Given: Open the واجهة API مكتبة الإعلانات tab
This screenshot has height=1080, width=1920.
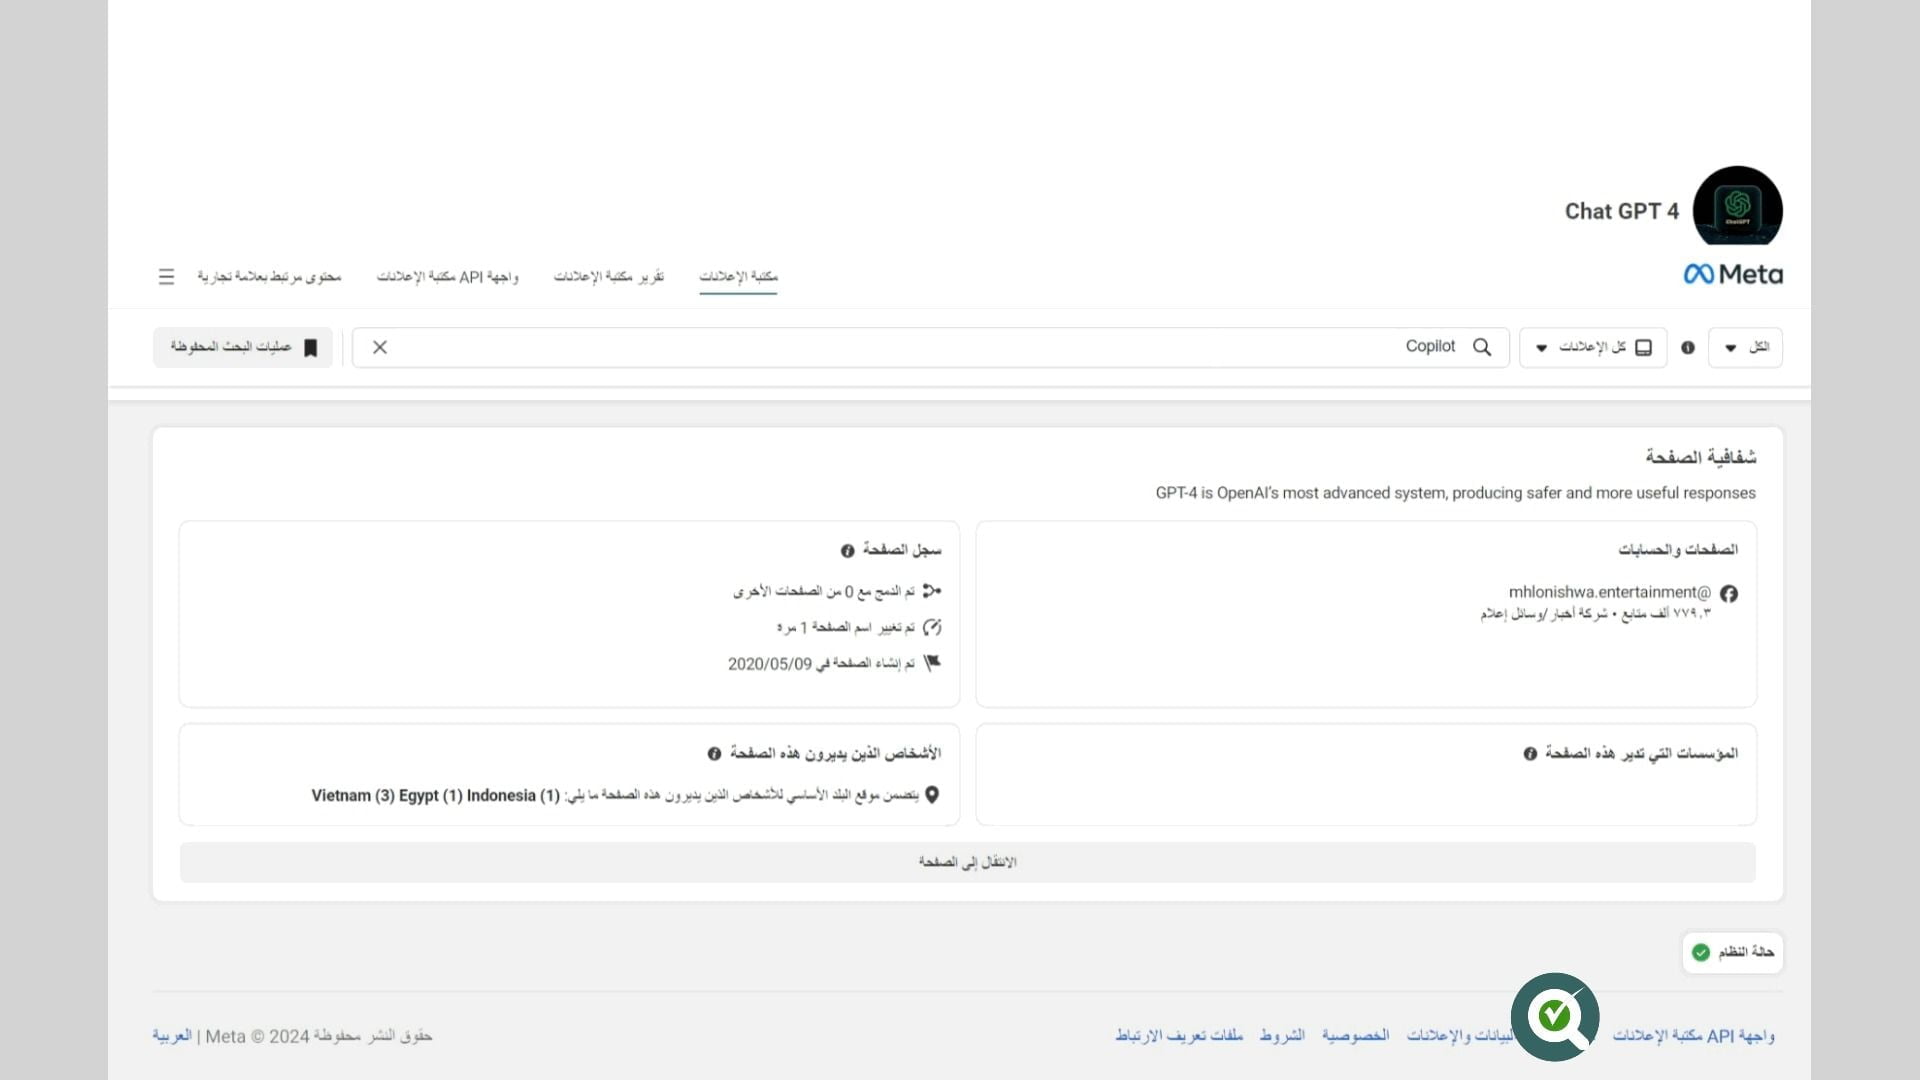Looking at the screenshot, I should point(447,277).
